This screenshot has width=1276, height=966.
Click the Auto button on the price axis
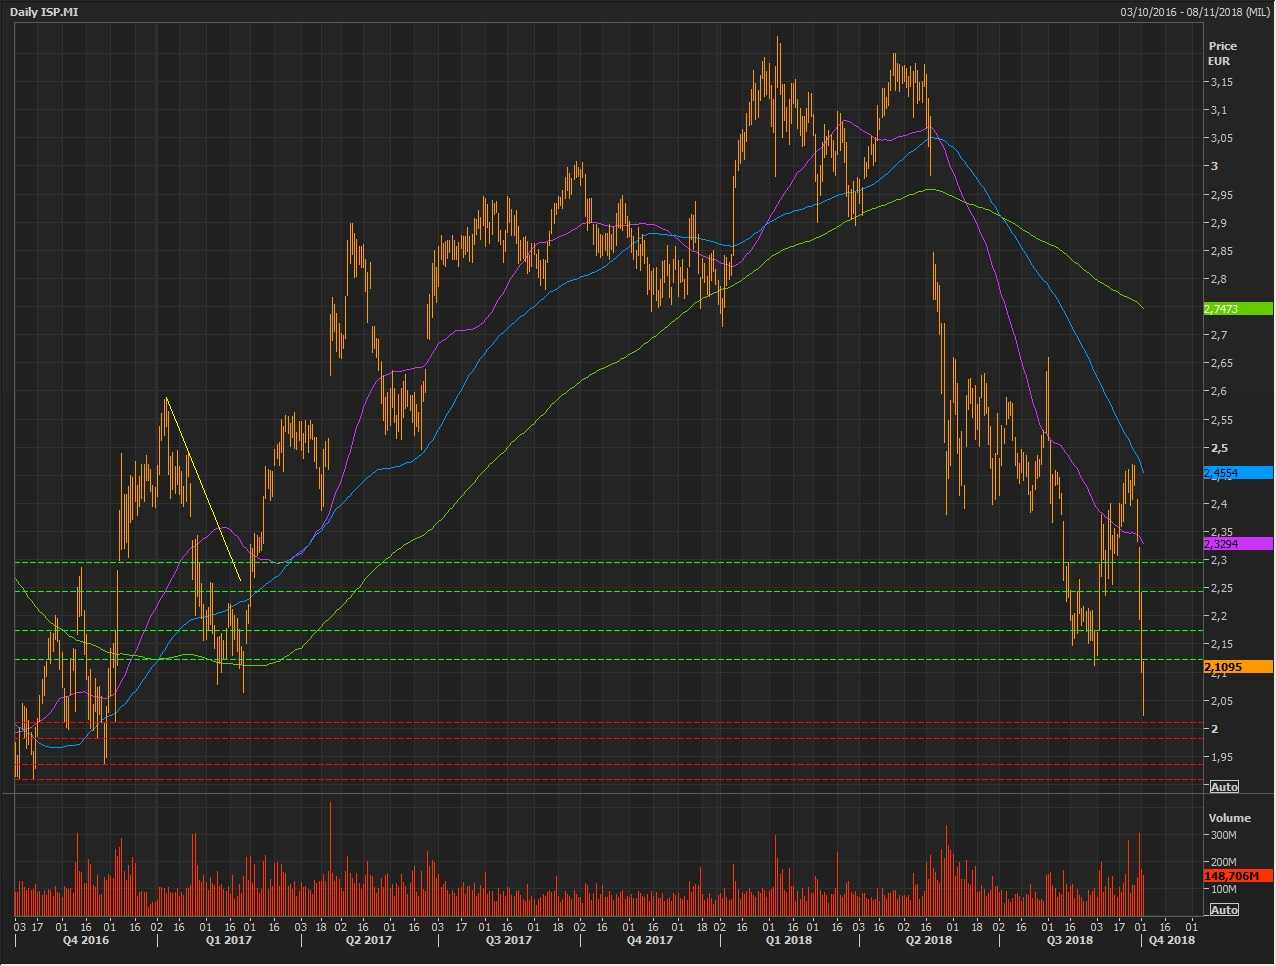click(1224, 787)
